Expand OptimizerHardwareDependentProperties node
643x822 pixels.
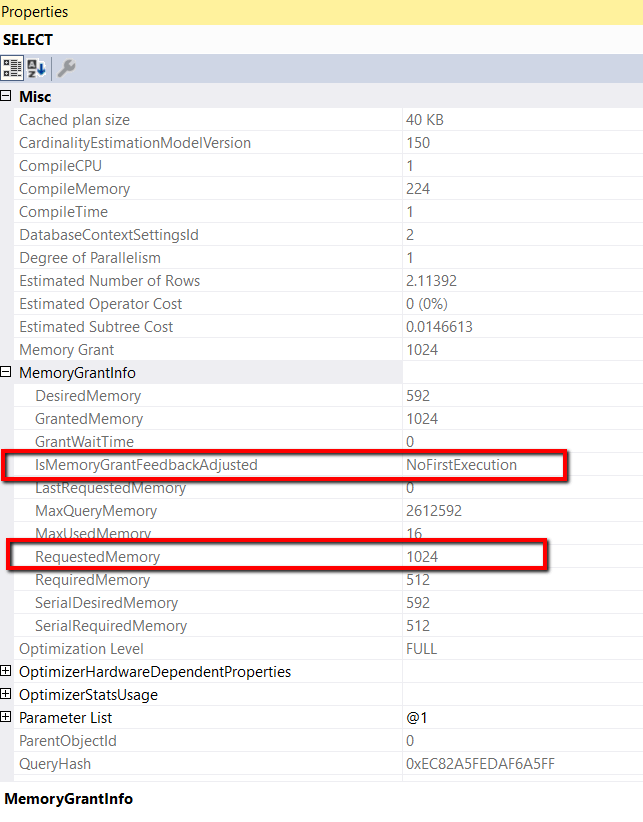tap(6, 671)
